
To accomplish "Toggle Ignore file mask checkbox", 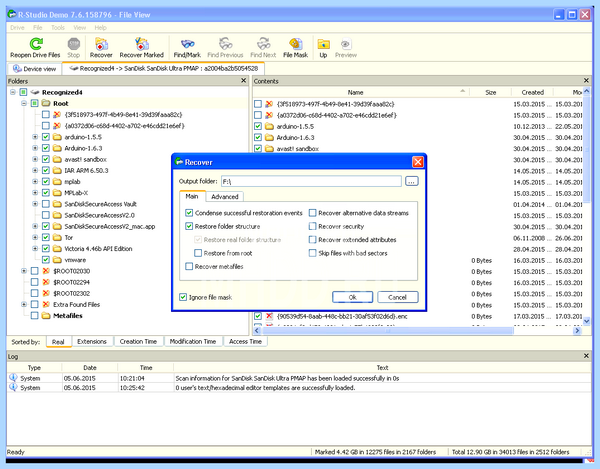I will (x=183, y=297).
